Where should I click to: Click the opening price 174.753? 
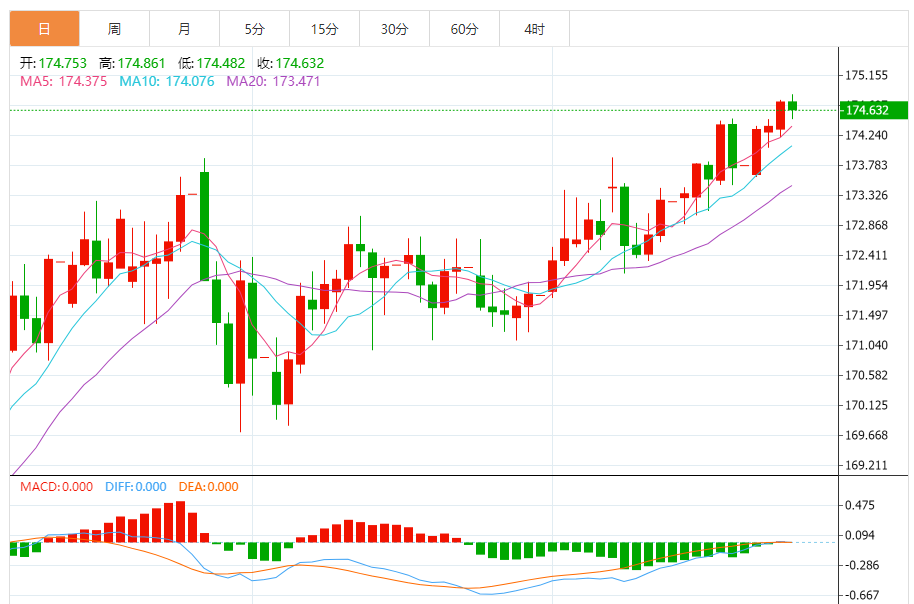pyautogui.click(x=62, y=63)
